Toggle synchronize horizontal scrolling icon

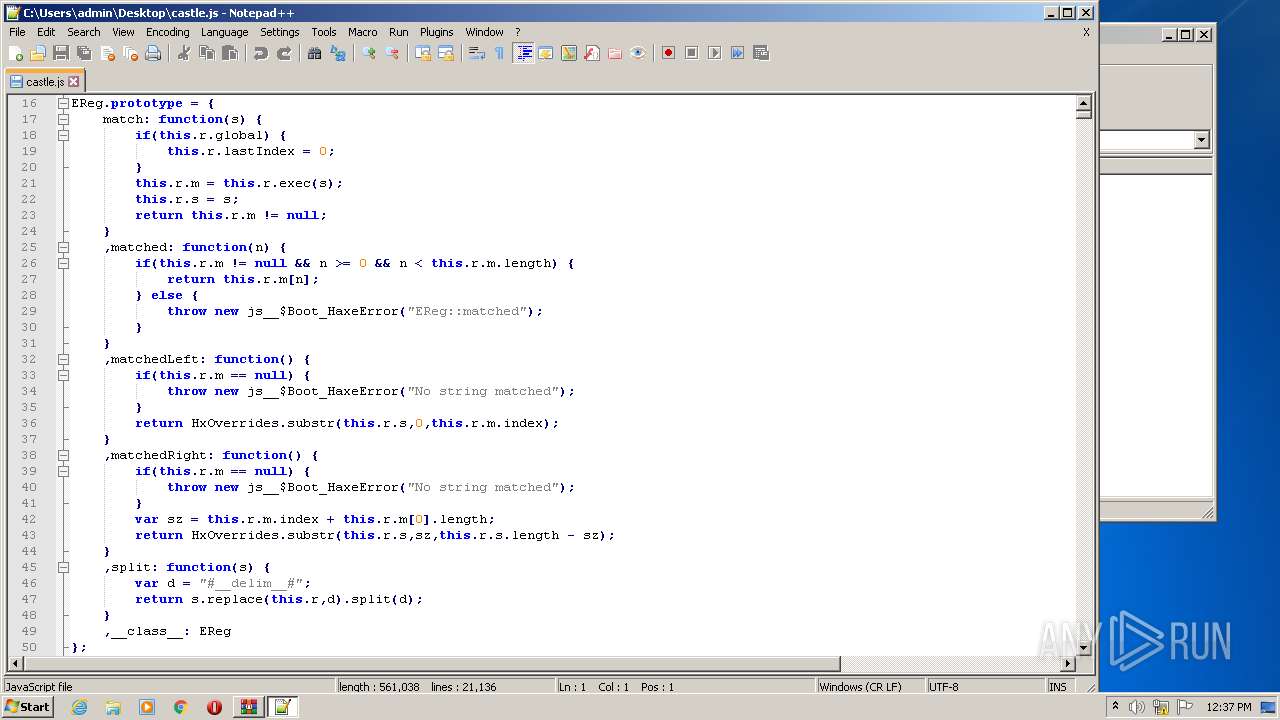click(x=446, y=53)
